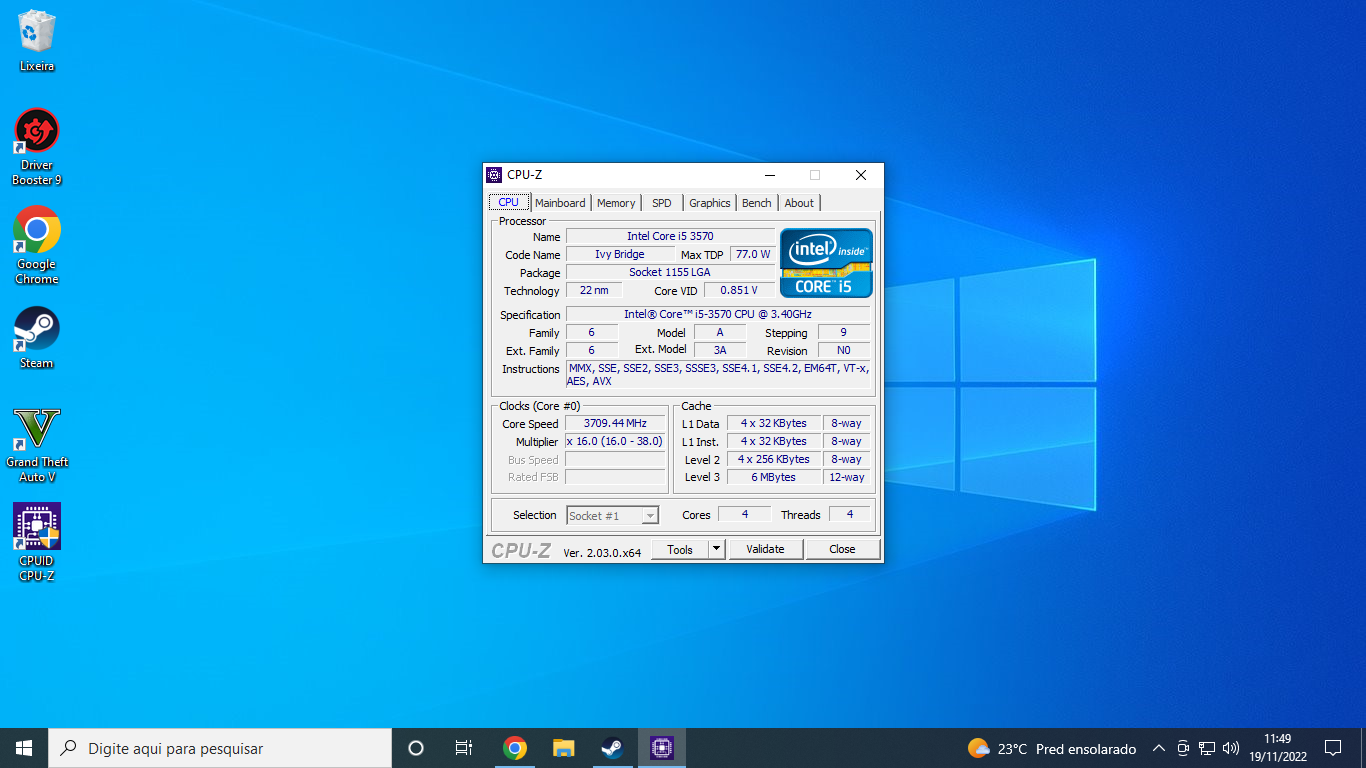Select the CPUID CPU-Z desktop shortcut
Image resolution: width=1366 pixels, height=768 pixels.
(37, 542)
